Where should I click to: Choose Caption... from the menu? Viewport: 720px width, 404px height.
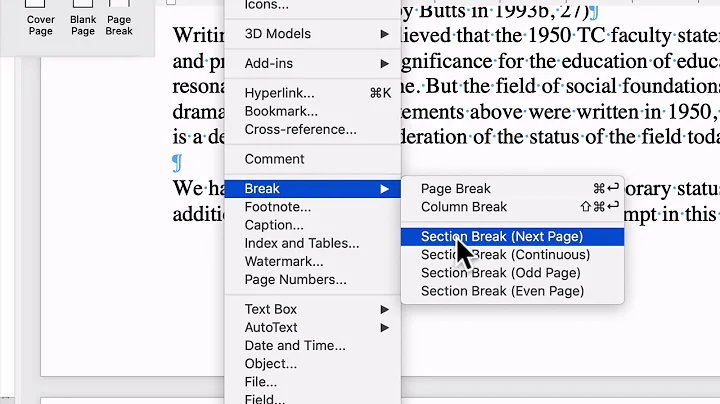312,225
